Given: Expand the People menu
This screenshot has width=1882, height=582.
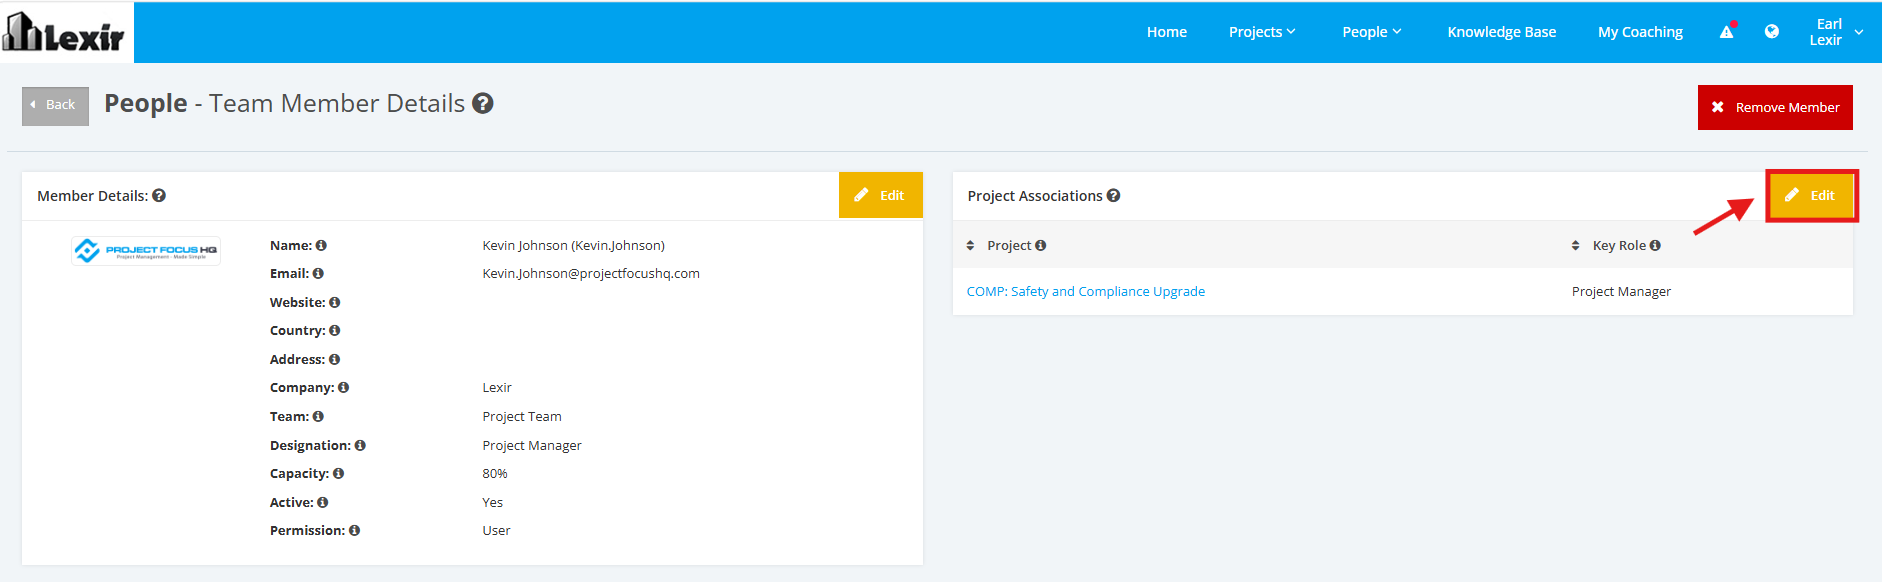Looking at the screenshot, I should tap(1372, 32).
